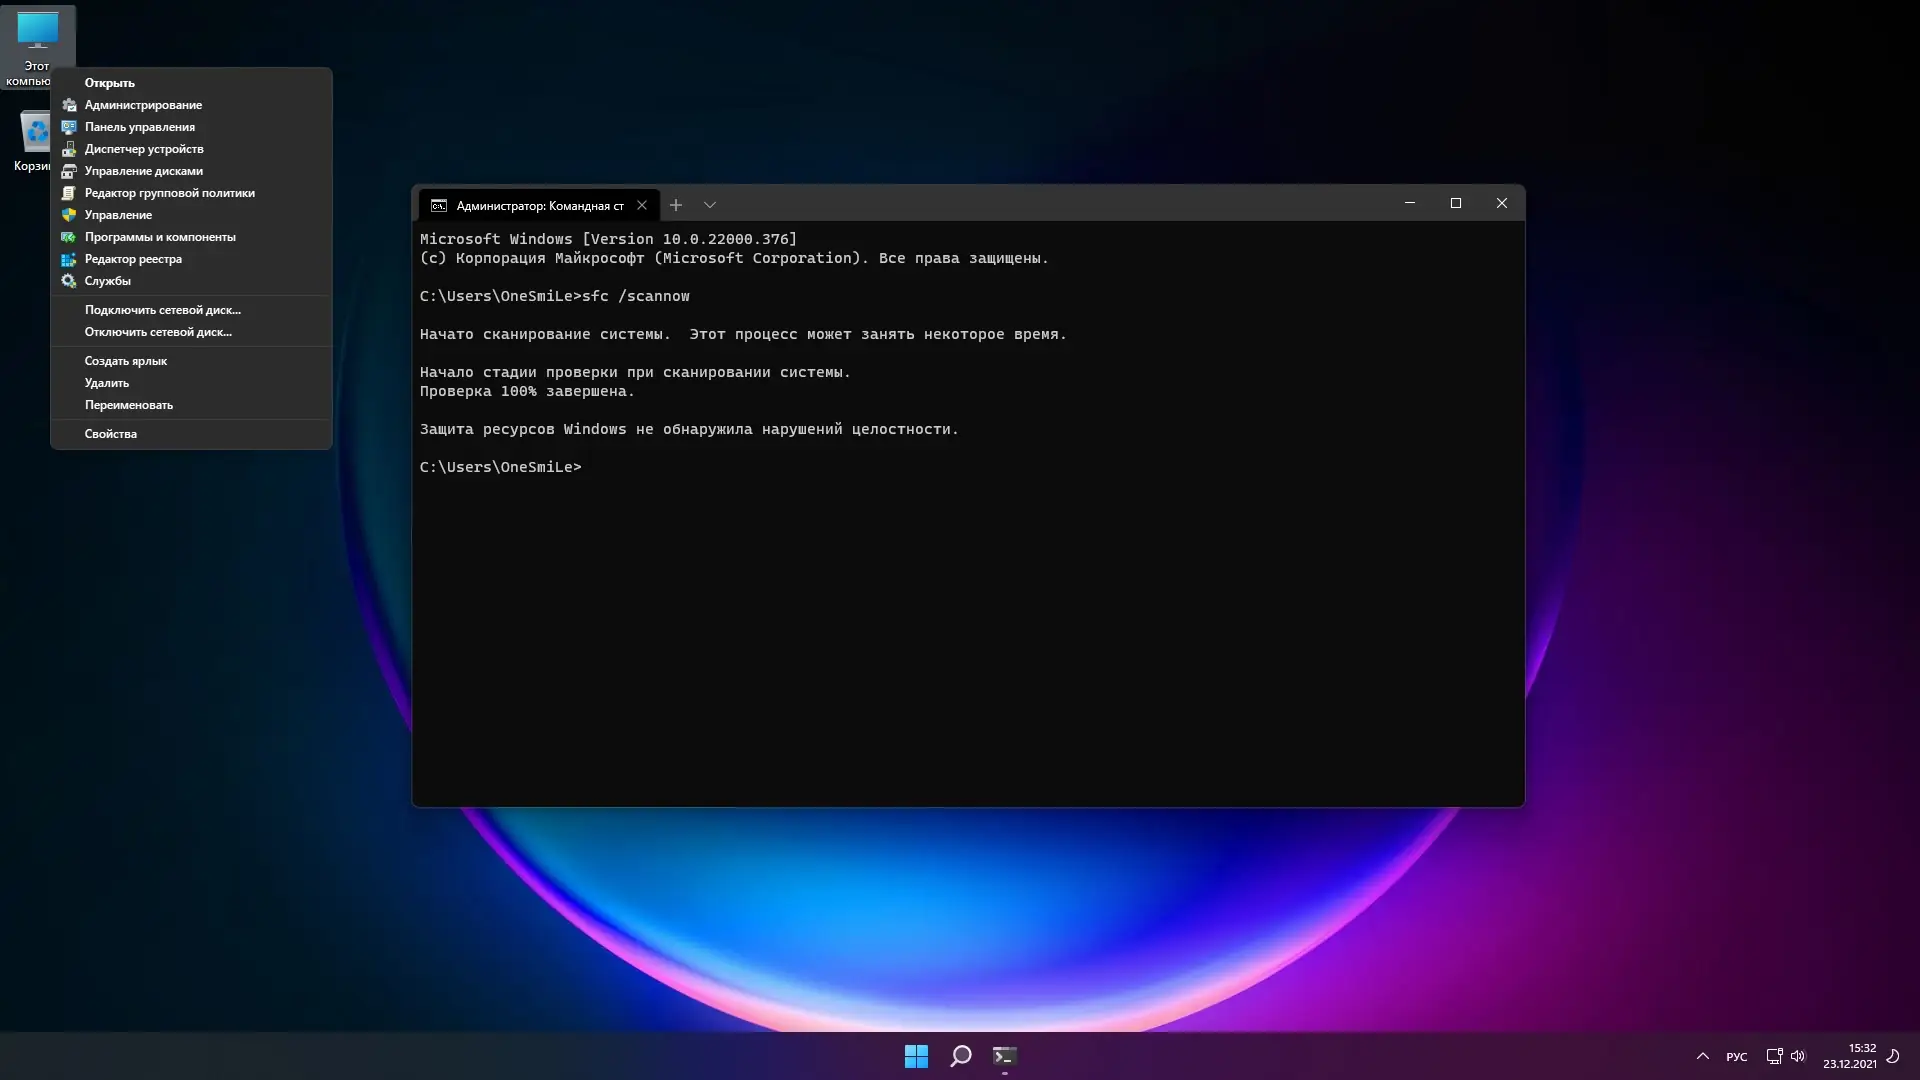Choose Диспетчер устройств from context menu

[x=144, y=149]
